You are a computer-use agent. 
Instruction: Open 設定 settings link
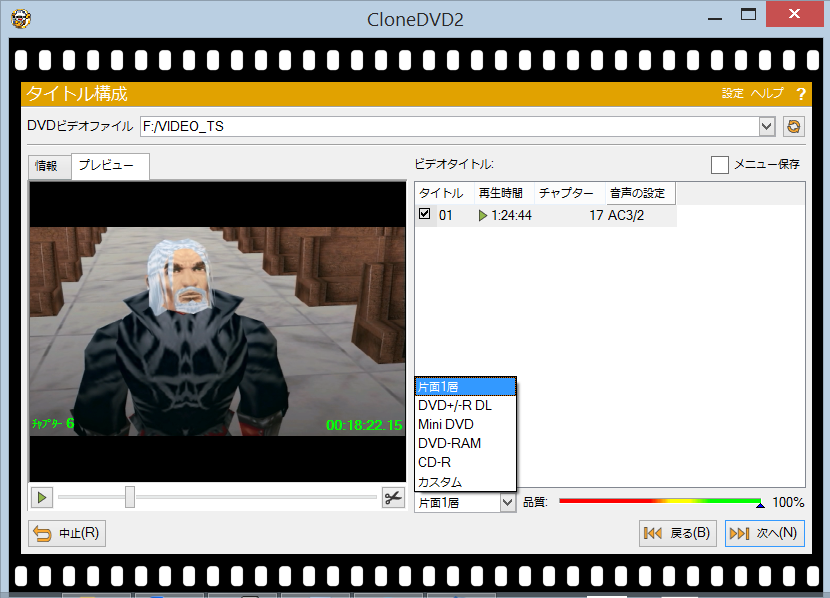point(733,94)
